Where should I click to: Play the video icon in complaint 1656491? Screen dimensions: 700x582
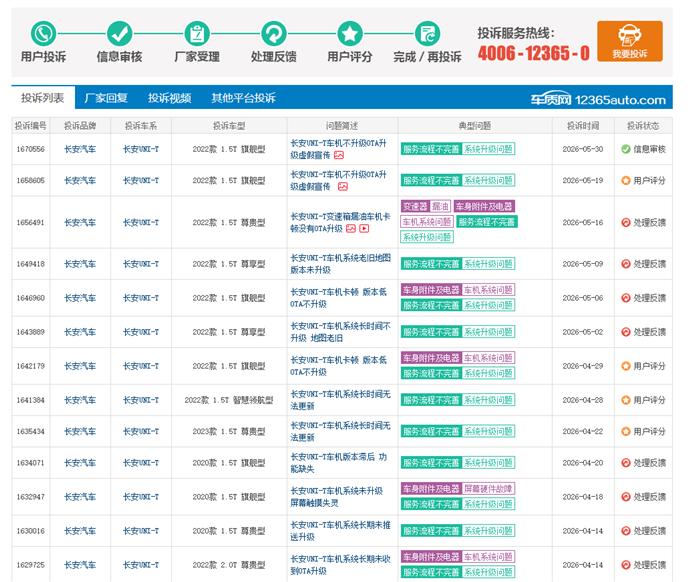(364, 229)
